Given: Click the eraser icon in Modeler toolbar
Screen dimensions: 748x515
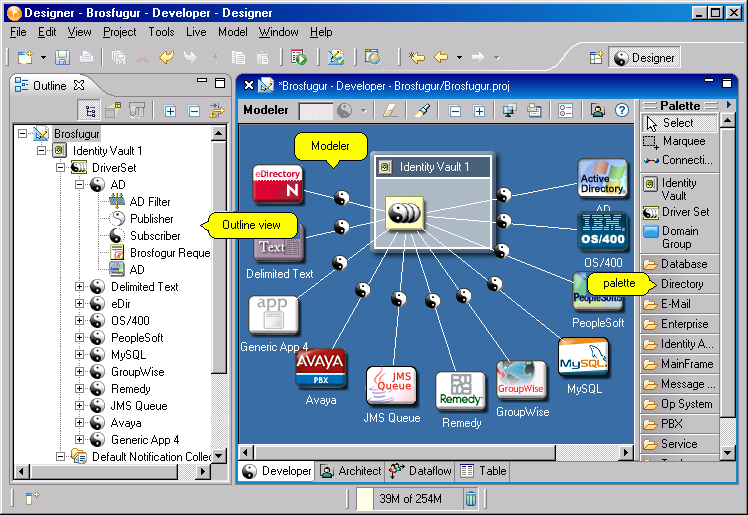Looking at the screenshot, I should pos(390,111).
